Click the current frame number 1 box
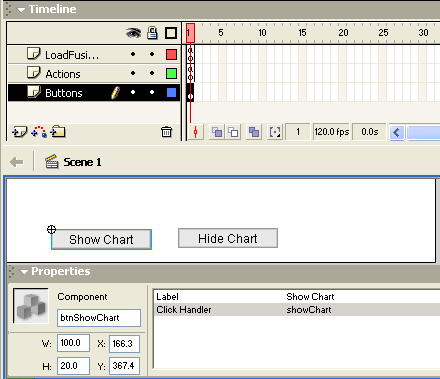The height and width of the screenshot is (379, 440). [298, 132]
